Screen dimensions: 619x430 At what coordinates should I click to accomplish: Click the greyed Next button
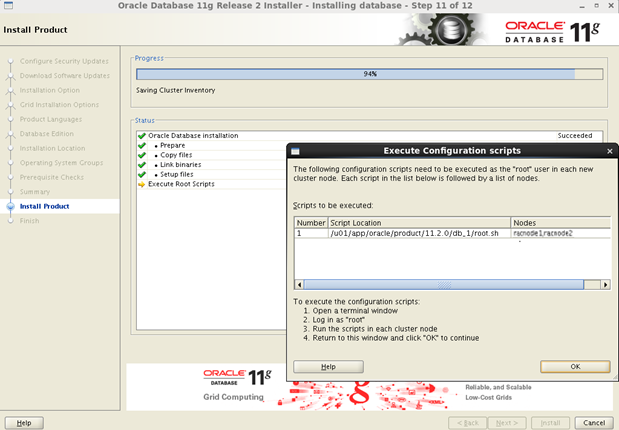tap(507, 423)
